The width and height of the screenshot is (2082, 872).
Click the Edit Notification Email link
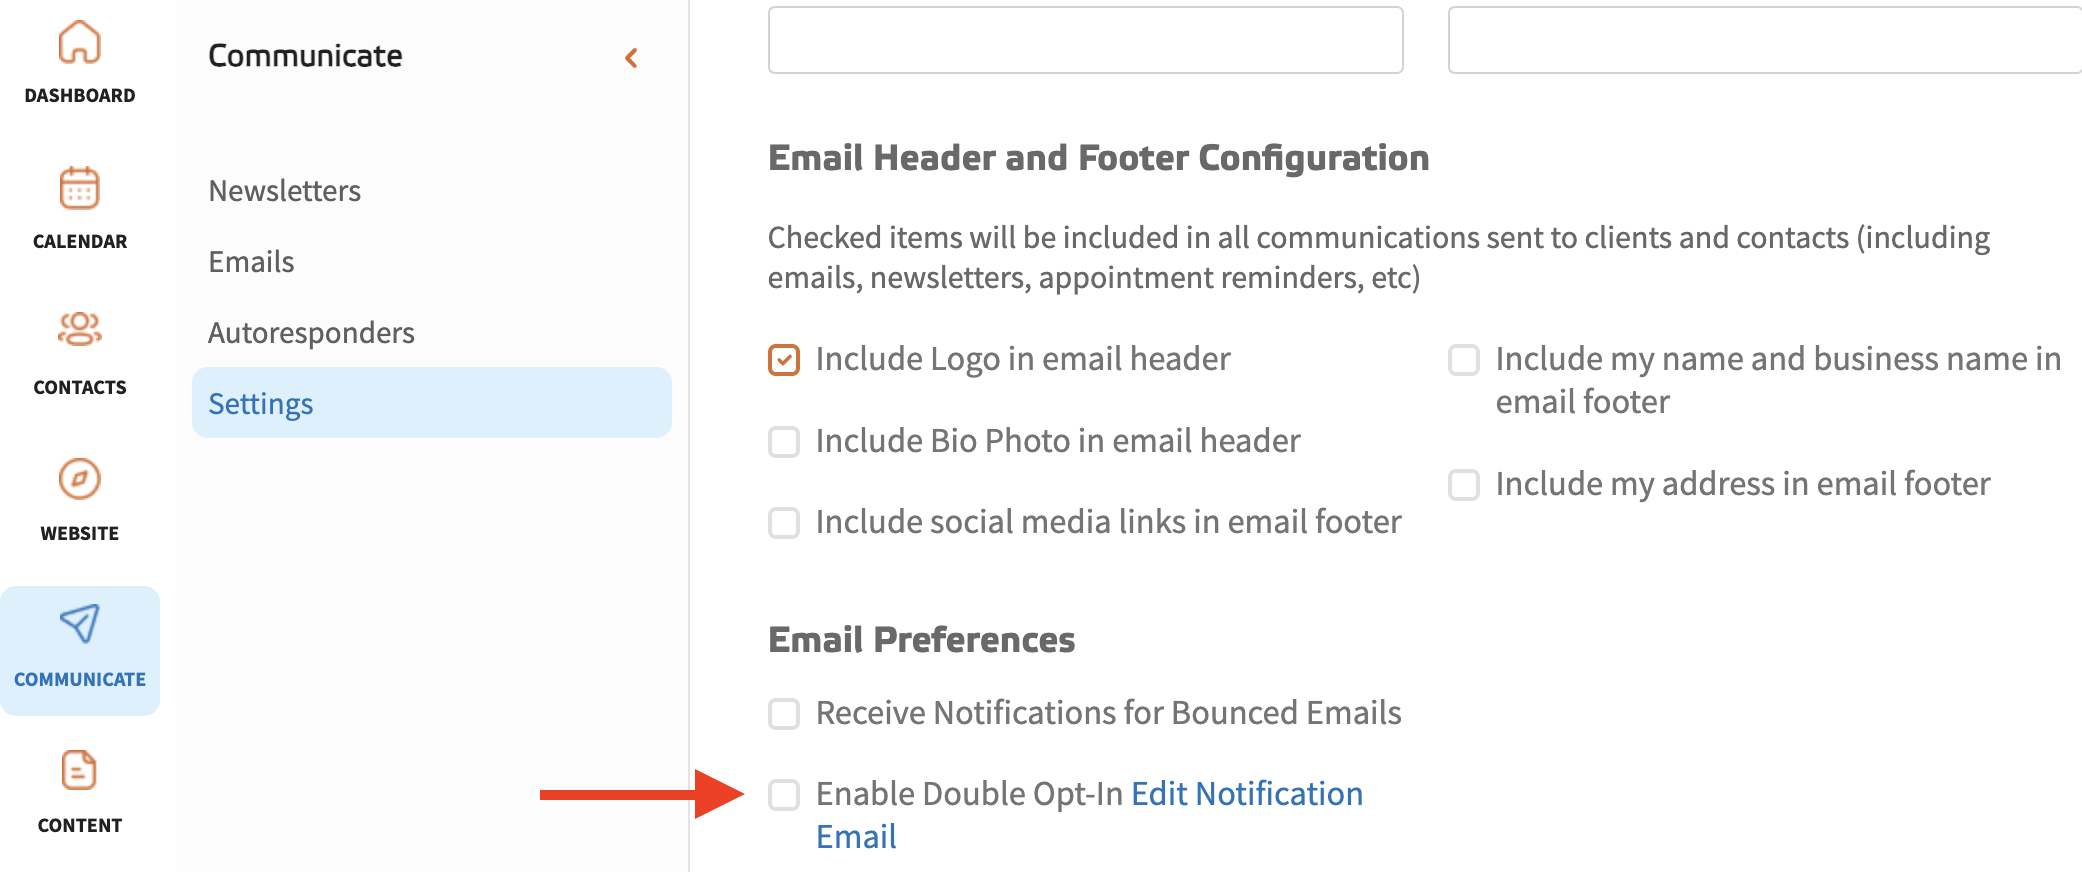coord(1246,794)
